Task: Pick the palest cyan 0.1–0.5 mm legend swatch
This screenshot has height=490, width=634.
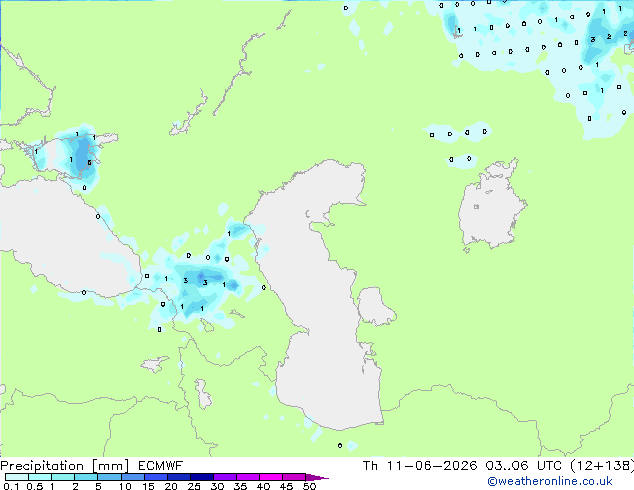Action: 17,477
